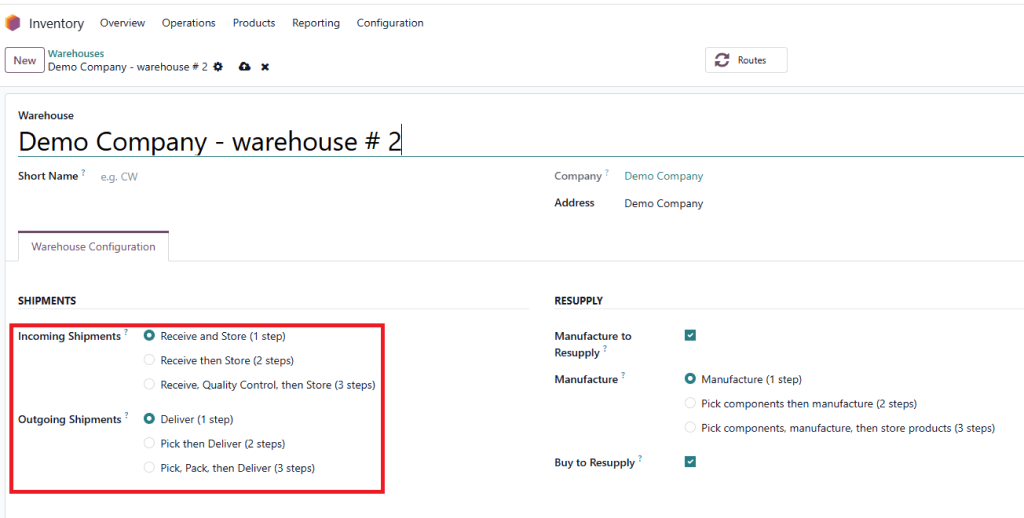Discard changes with the X icon
1024x518 pixels.
pos(265,67)
